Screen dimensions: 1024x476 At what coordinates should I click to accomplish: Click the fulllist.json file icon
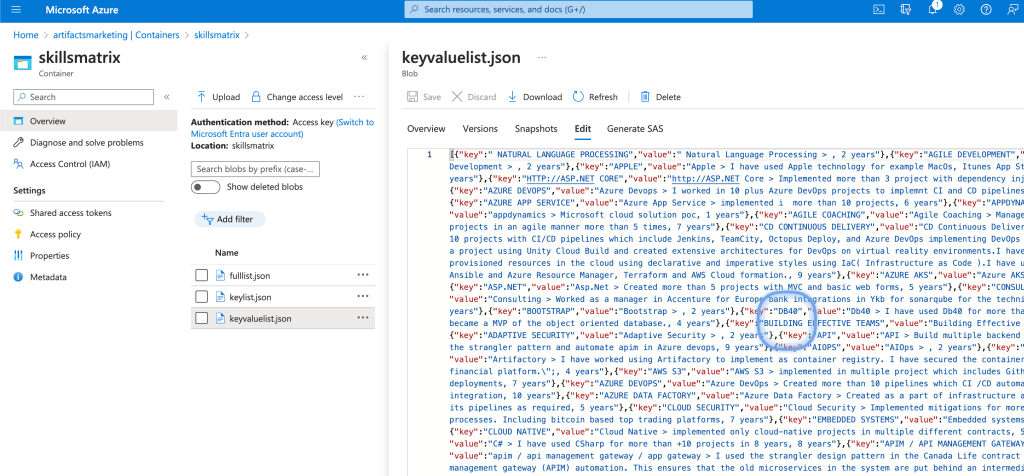pos(220,276)
